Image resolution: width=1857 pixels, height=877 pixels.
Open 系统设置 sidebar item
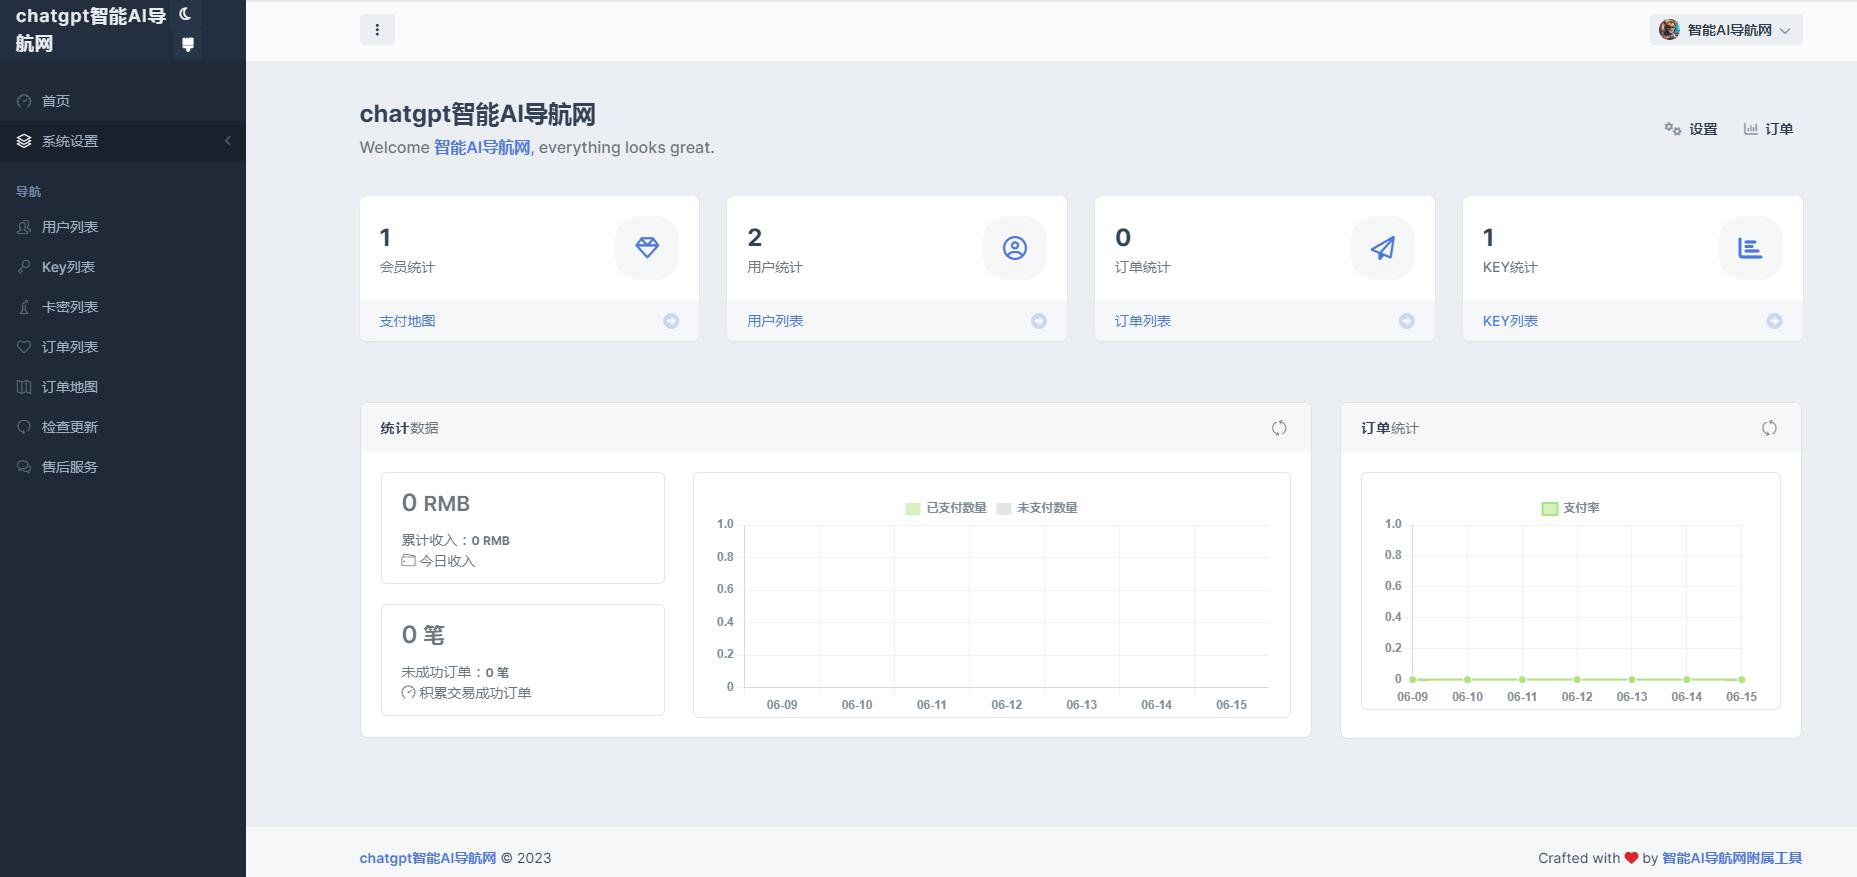coord(123,141)
